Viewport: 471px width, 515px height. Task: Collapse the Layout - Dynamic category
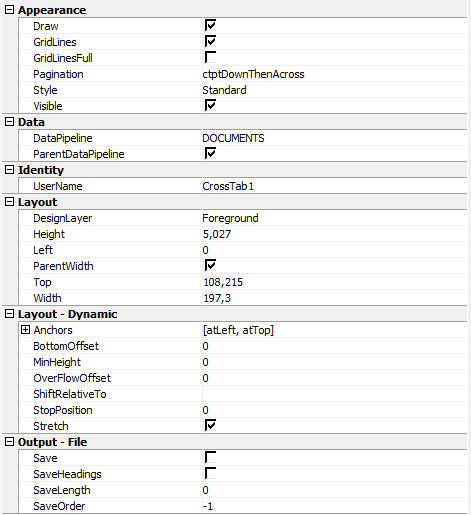click(9, 314)
